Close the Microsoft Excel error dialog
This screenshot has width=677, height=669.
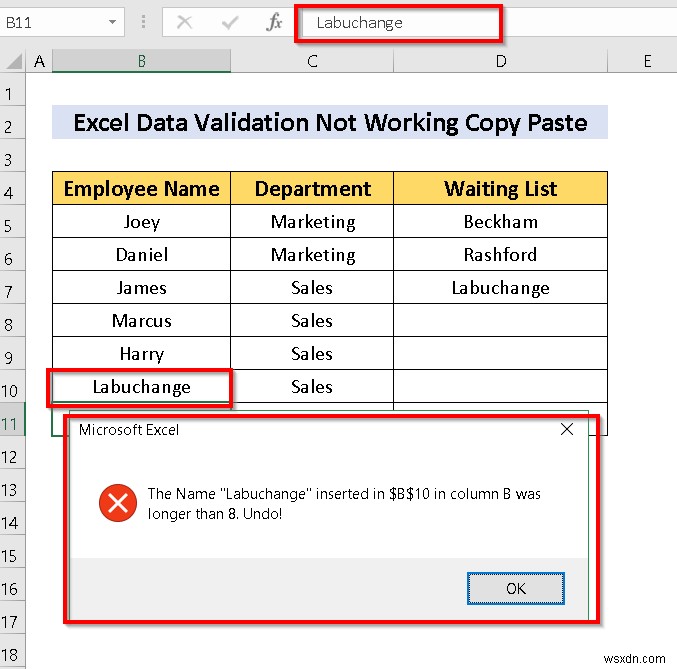pyautogui.click(x=566, y=429)
